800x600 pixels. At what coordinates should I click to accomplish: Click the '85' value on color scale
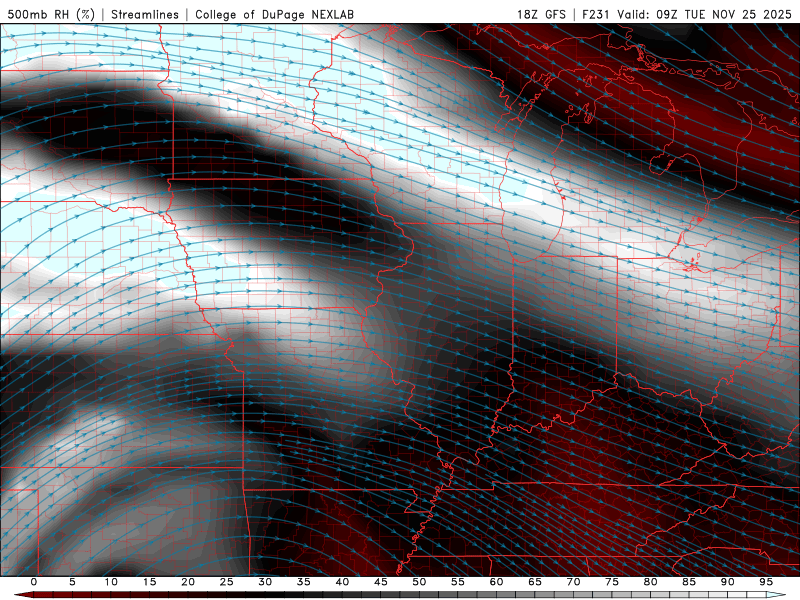[688, 582]
